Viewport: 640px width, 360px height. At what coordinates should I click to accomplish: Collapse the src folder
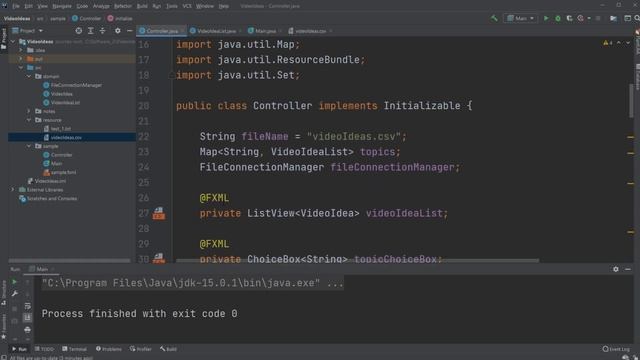21,68
